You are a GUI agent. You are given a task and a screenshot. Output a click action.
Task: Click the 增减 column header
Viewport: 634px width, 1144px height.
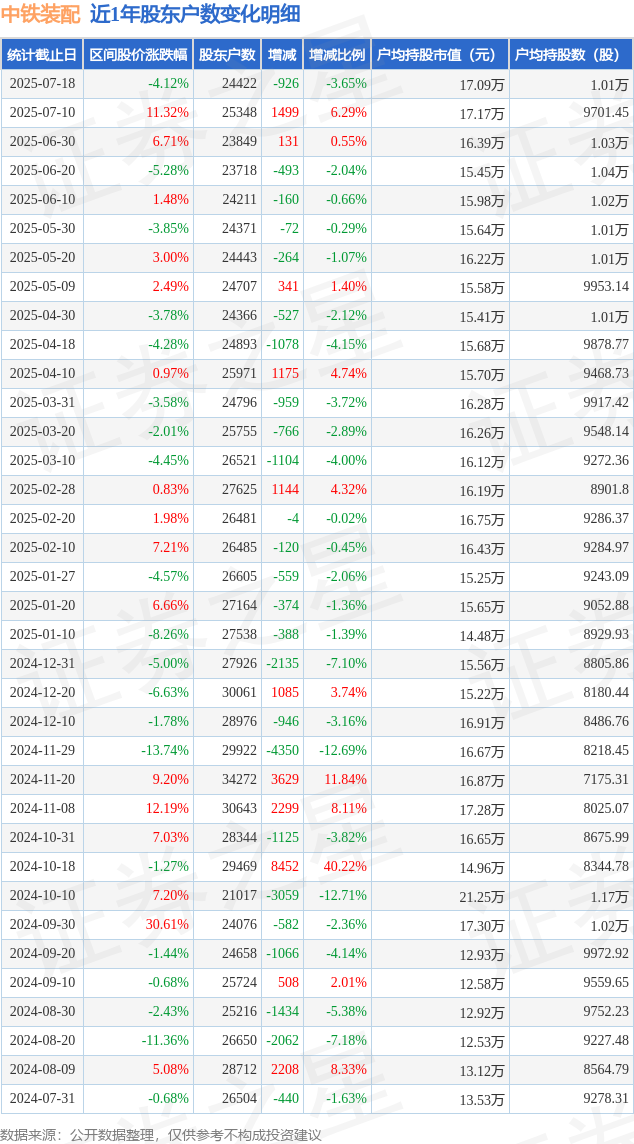[x=282, y=55]
